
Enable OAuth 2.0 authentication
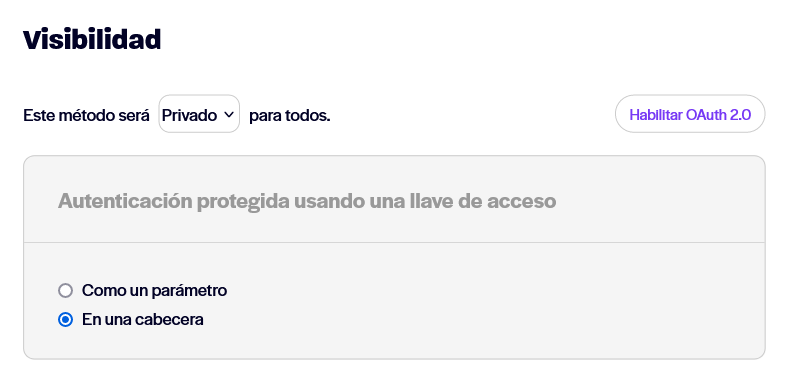[x=690, y=114]
